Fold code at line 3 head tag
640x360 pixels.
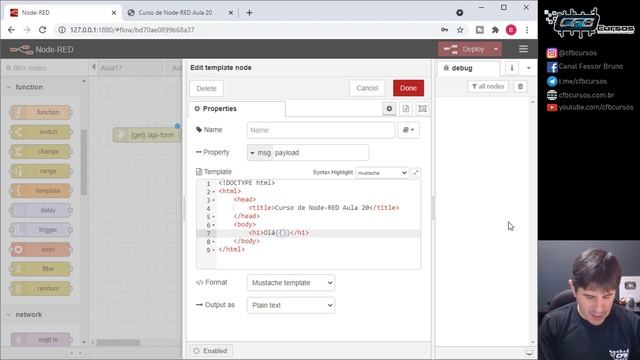click(213, 200)
